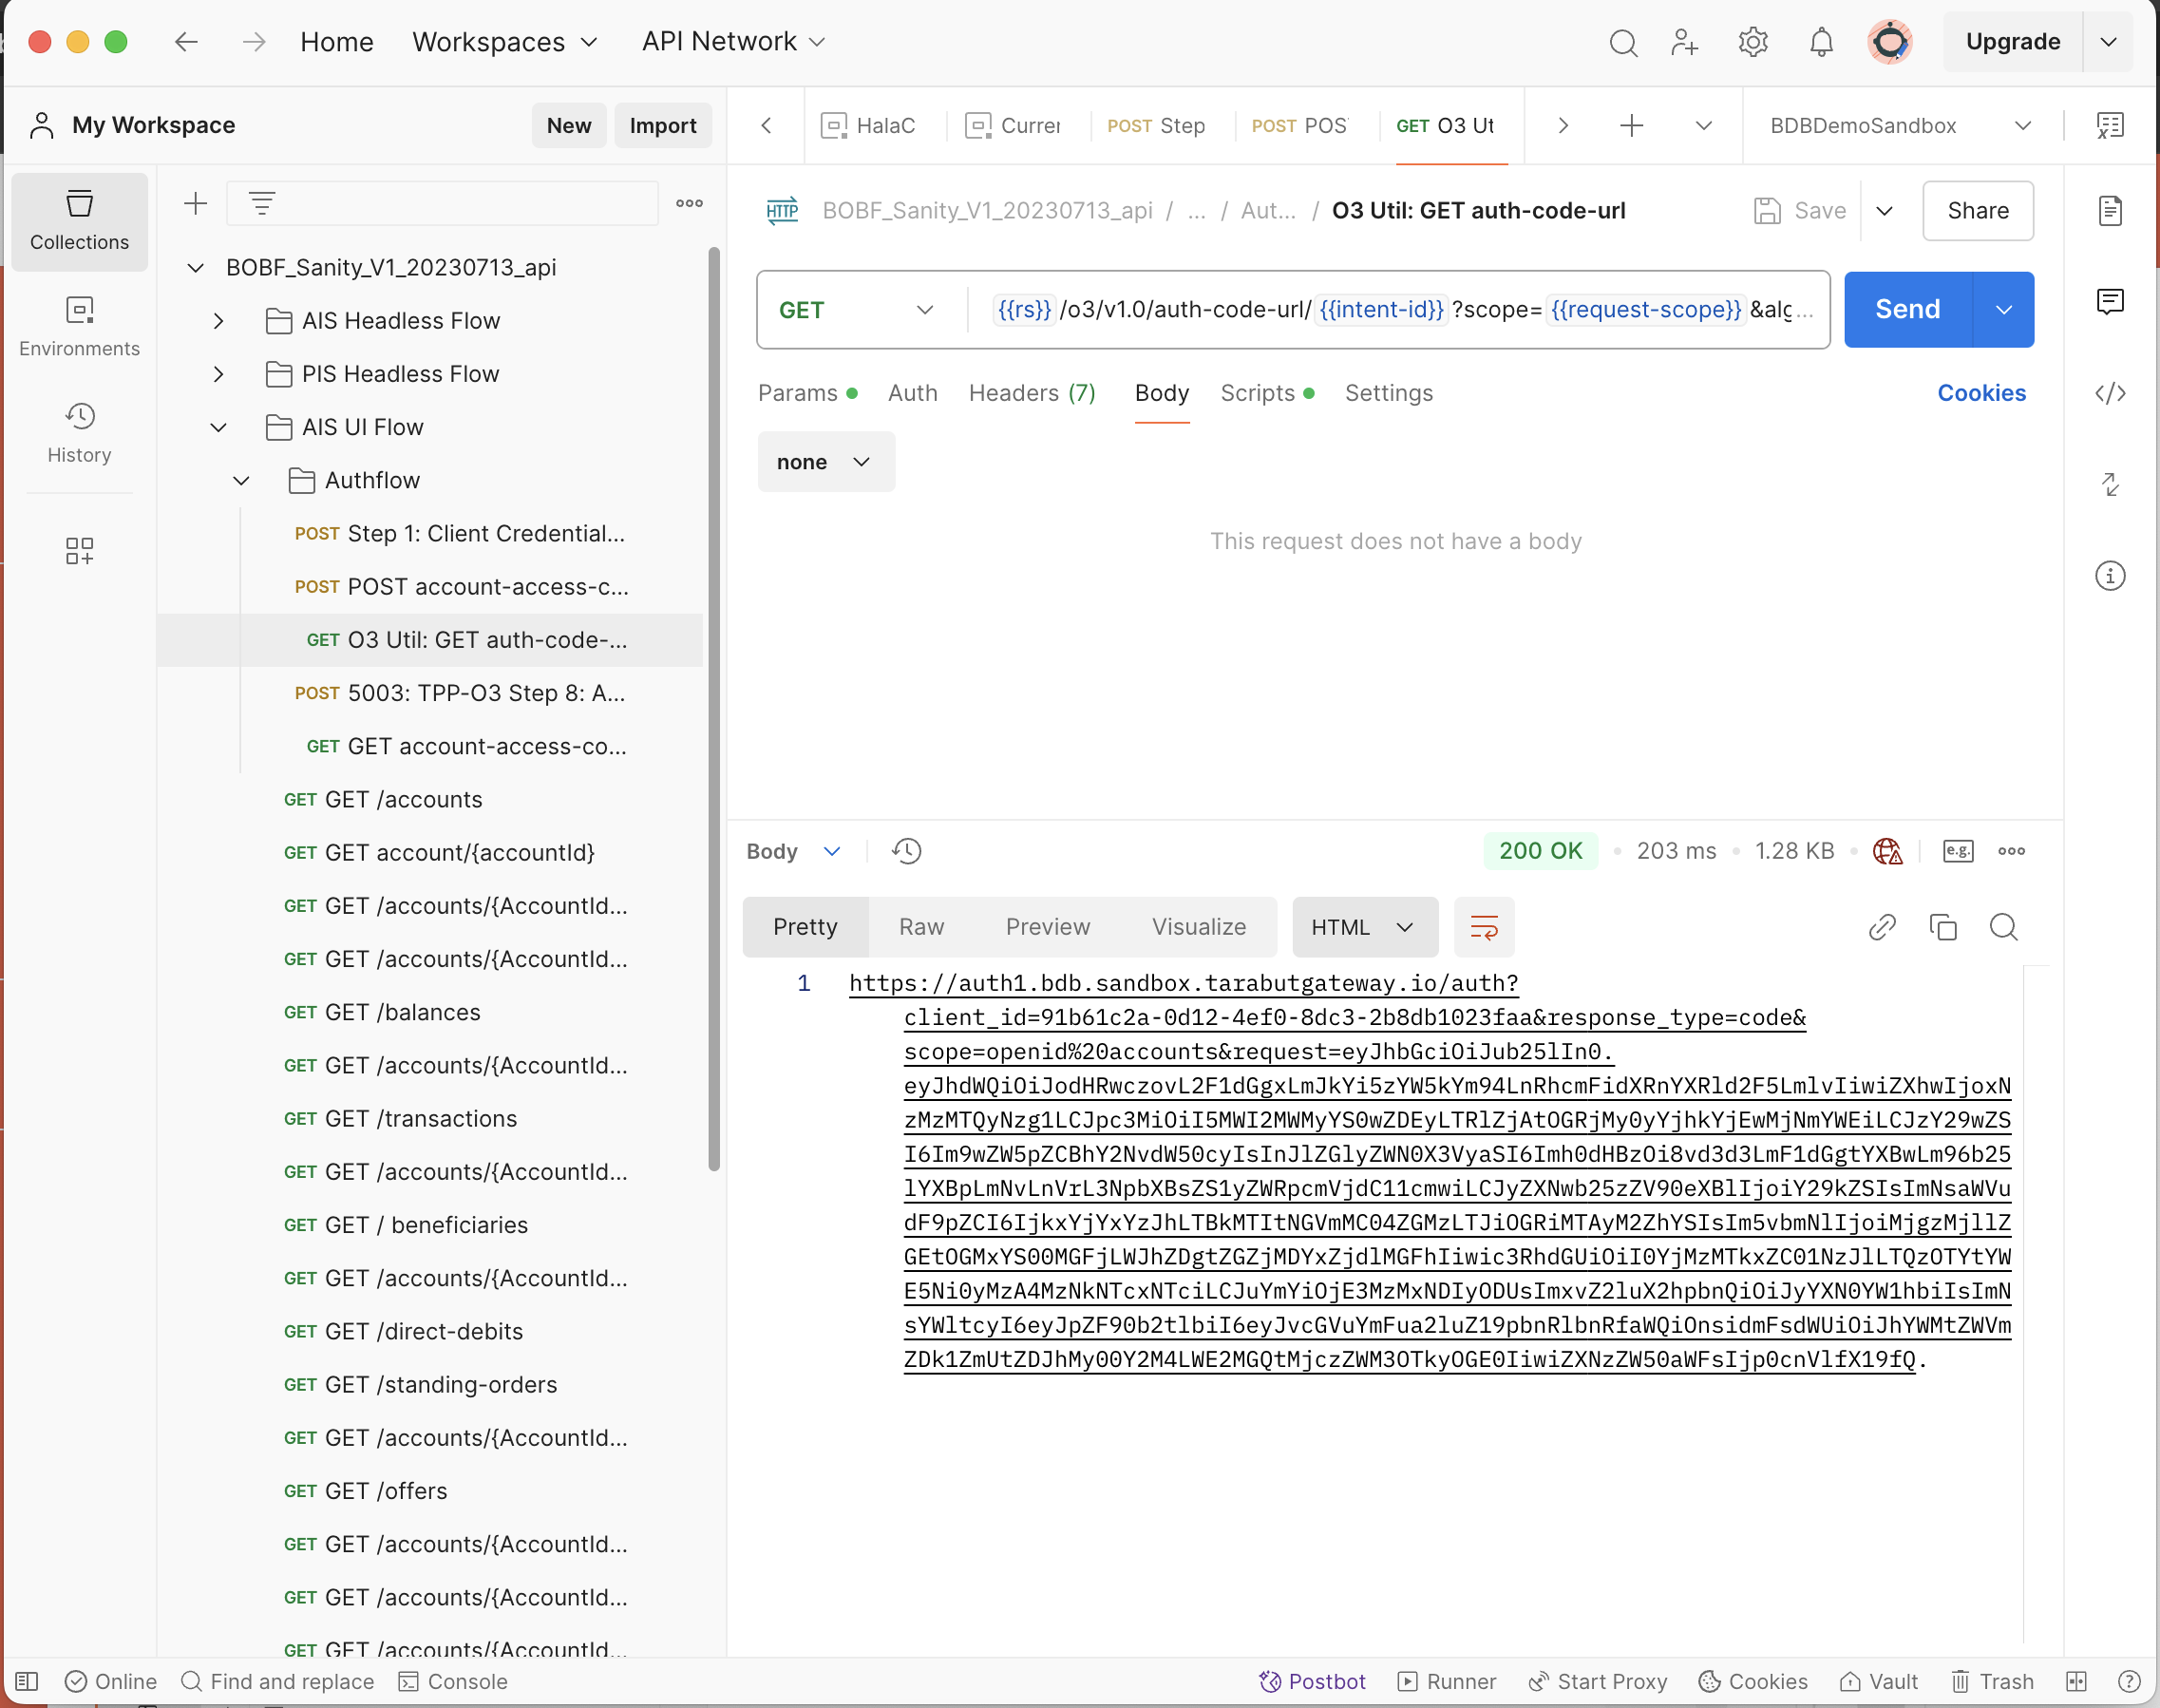2160x1708 pixels.
Task: Open the code snippet panel icon
Action: [x=2110, y=393]
